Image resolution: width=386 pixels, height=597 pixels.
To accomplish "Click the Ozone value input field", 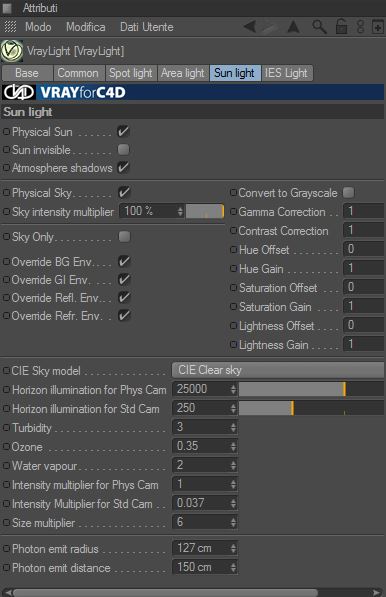I will [x=201, y=446].
